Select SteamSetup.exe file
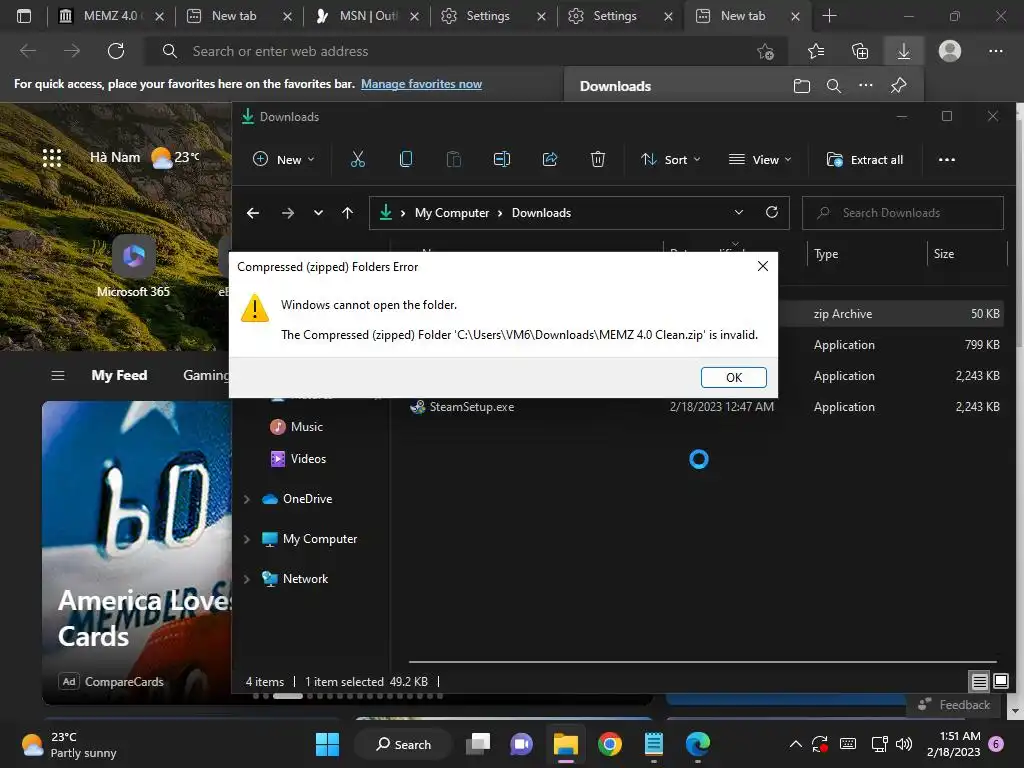Screen dimensions: 1024x768 point(472,407)
